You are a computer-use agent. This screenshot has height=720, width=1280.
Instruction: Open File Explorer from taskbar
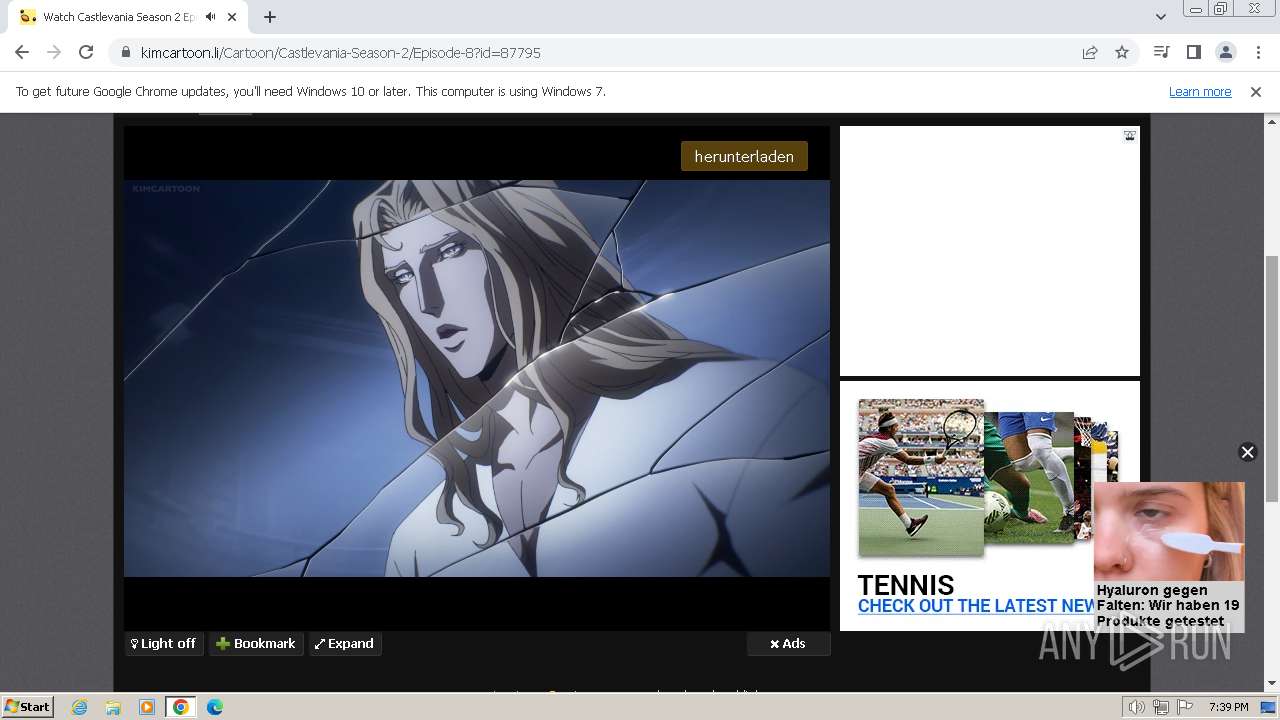[x=113, y=707]
